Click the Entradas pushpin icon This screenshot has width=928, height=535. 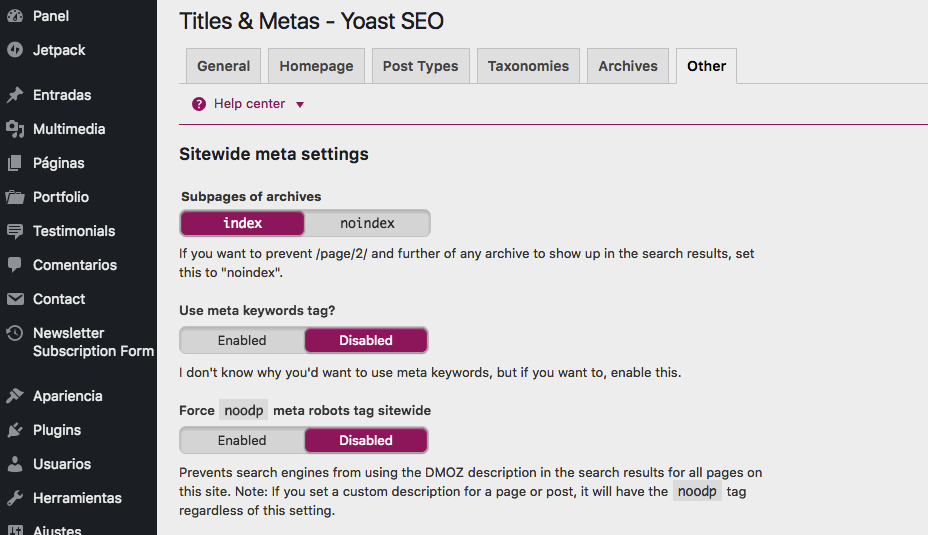(15, 95)
